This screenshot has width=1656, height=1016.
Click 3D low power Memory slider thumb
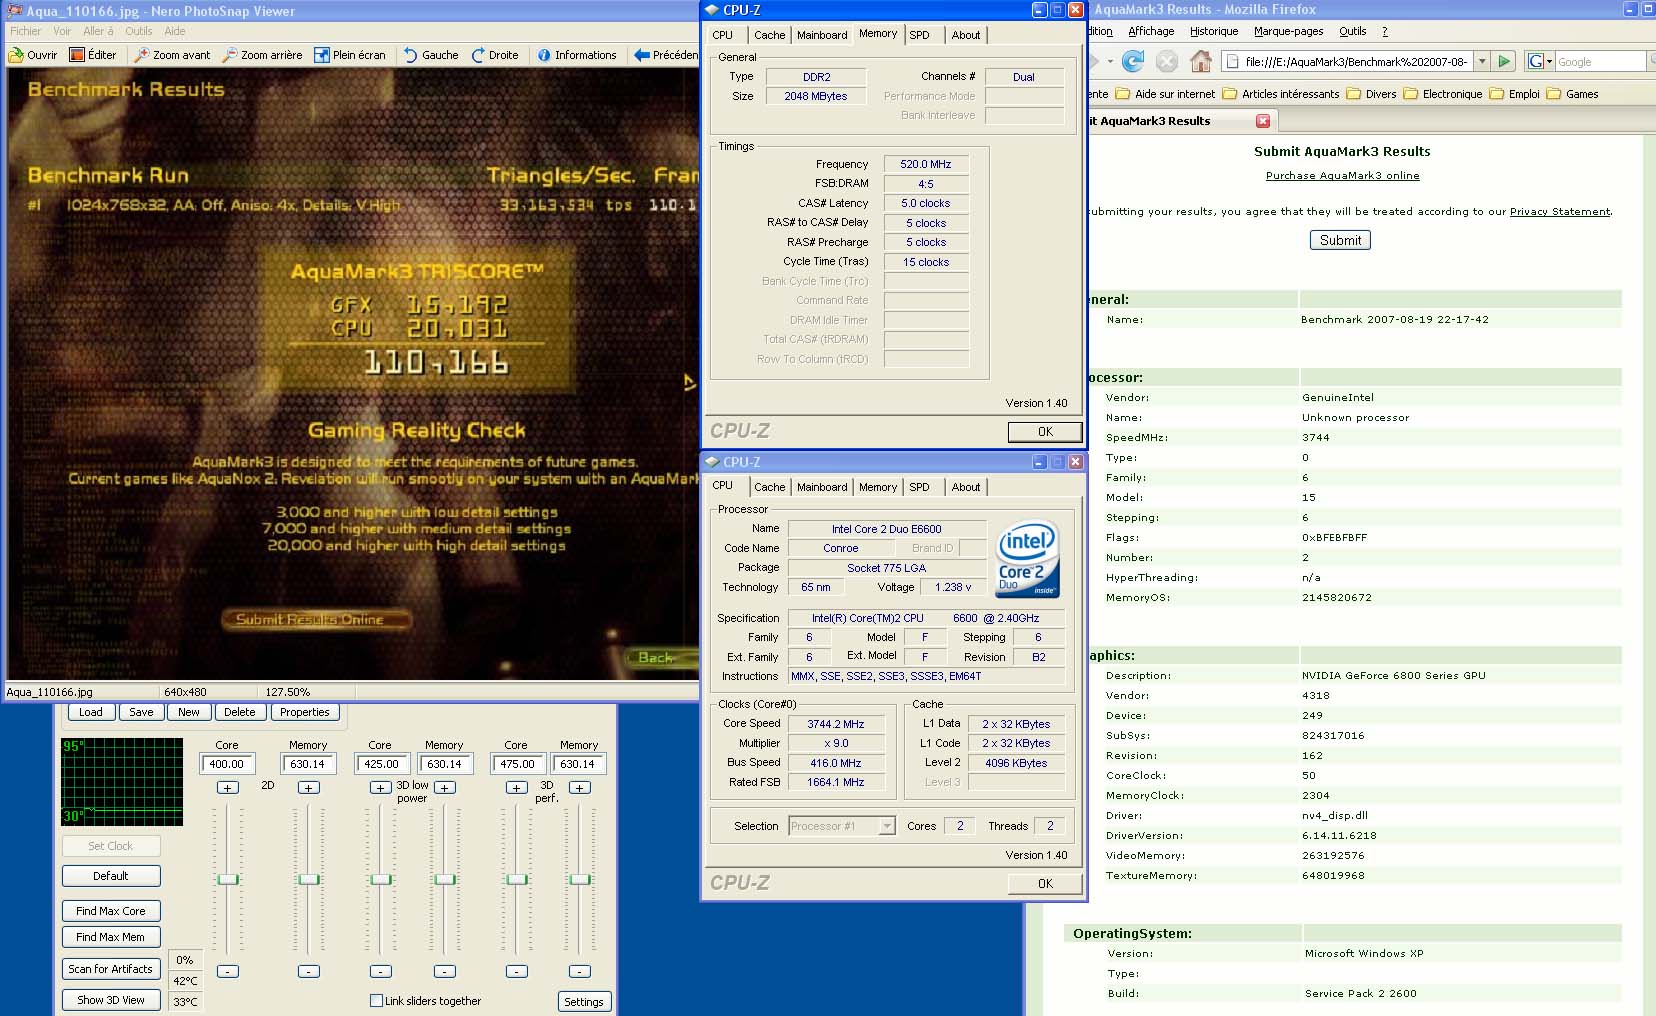[x=445, y=879]
